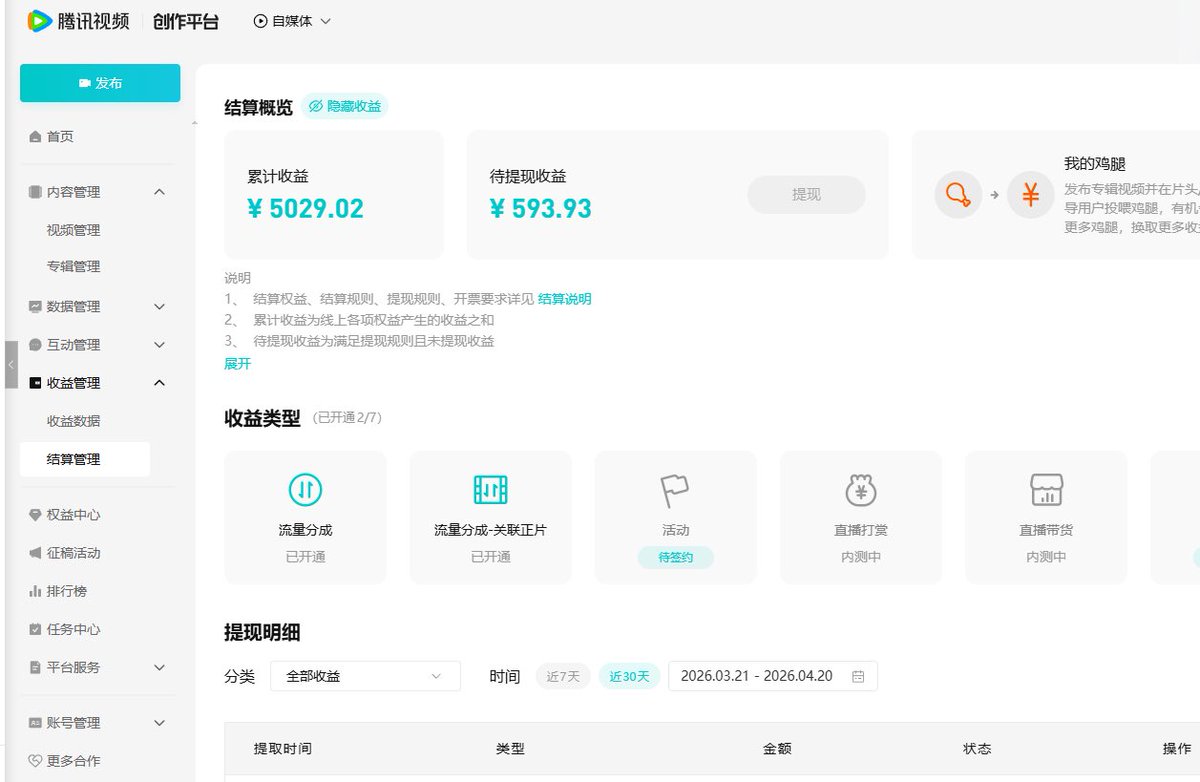Click the chicken leg icon in 我的鸡腿
Viewport: 1200px width, 782px height.
958,195
